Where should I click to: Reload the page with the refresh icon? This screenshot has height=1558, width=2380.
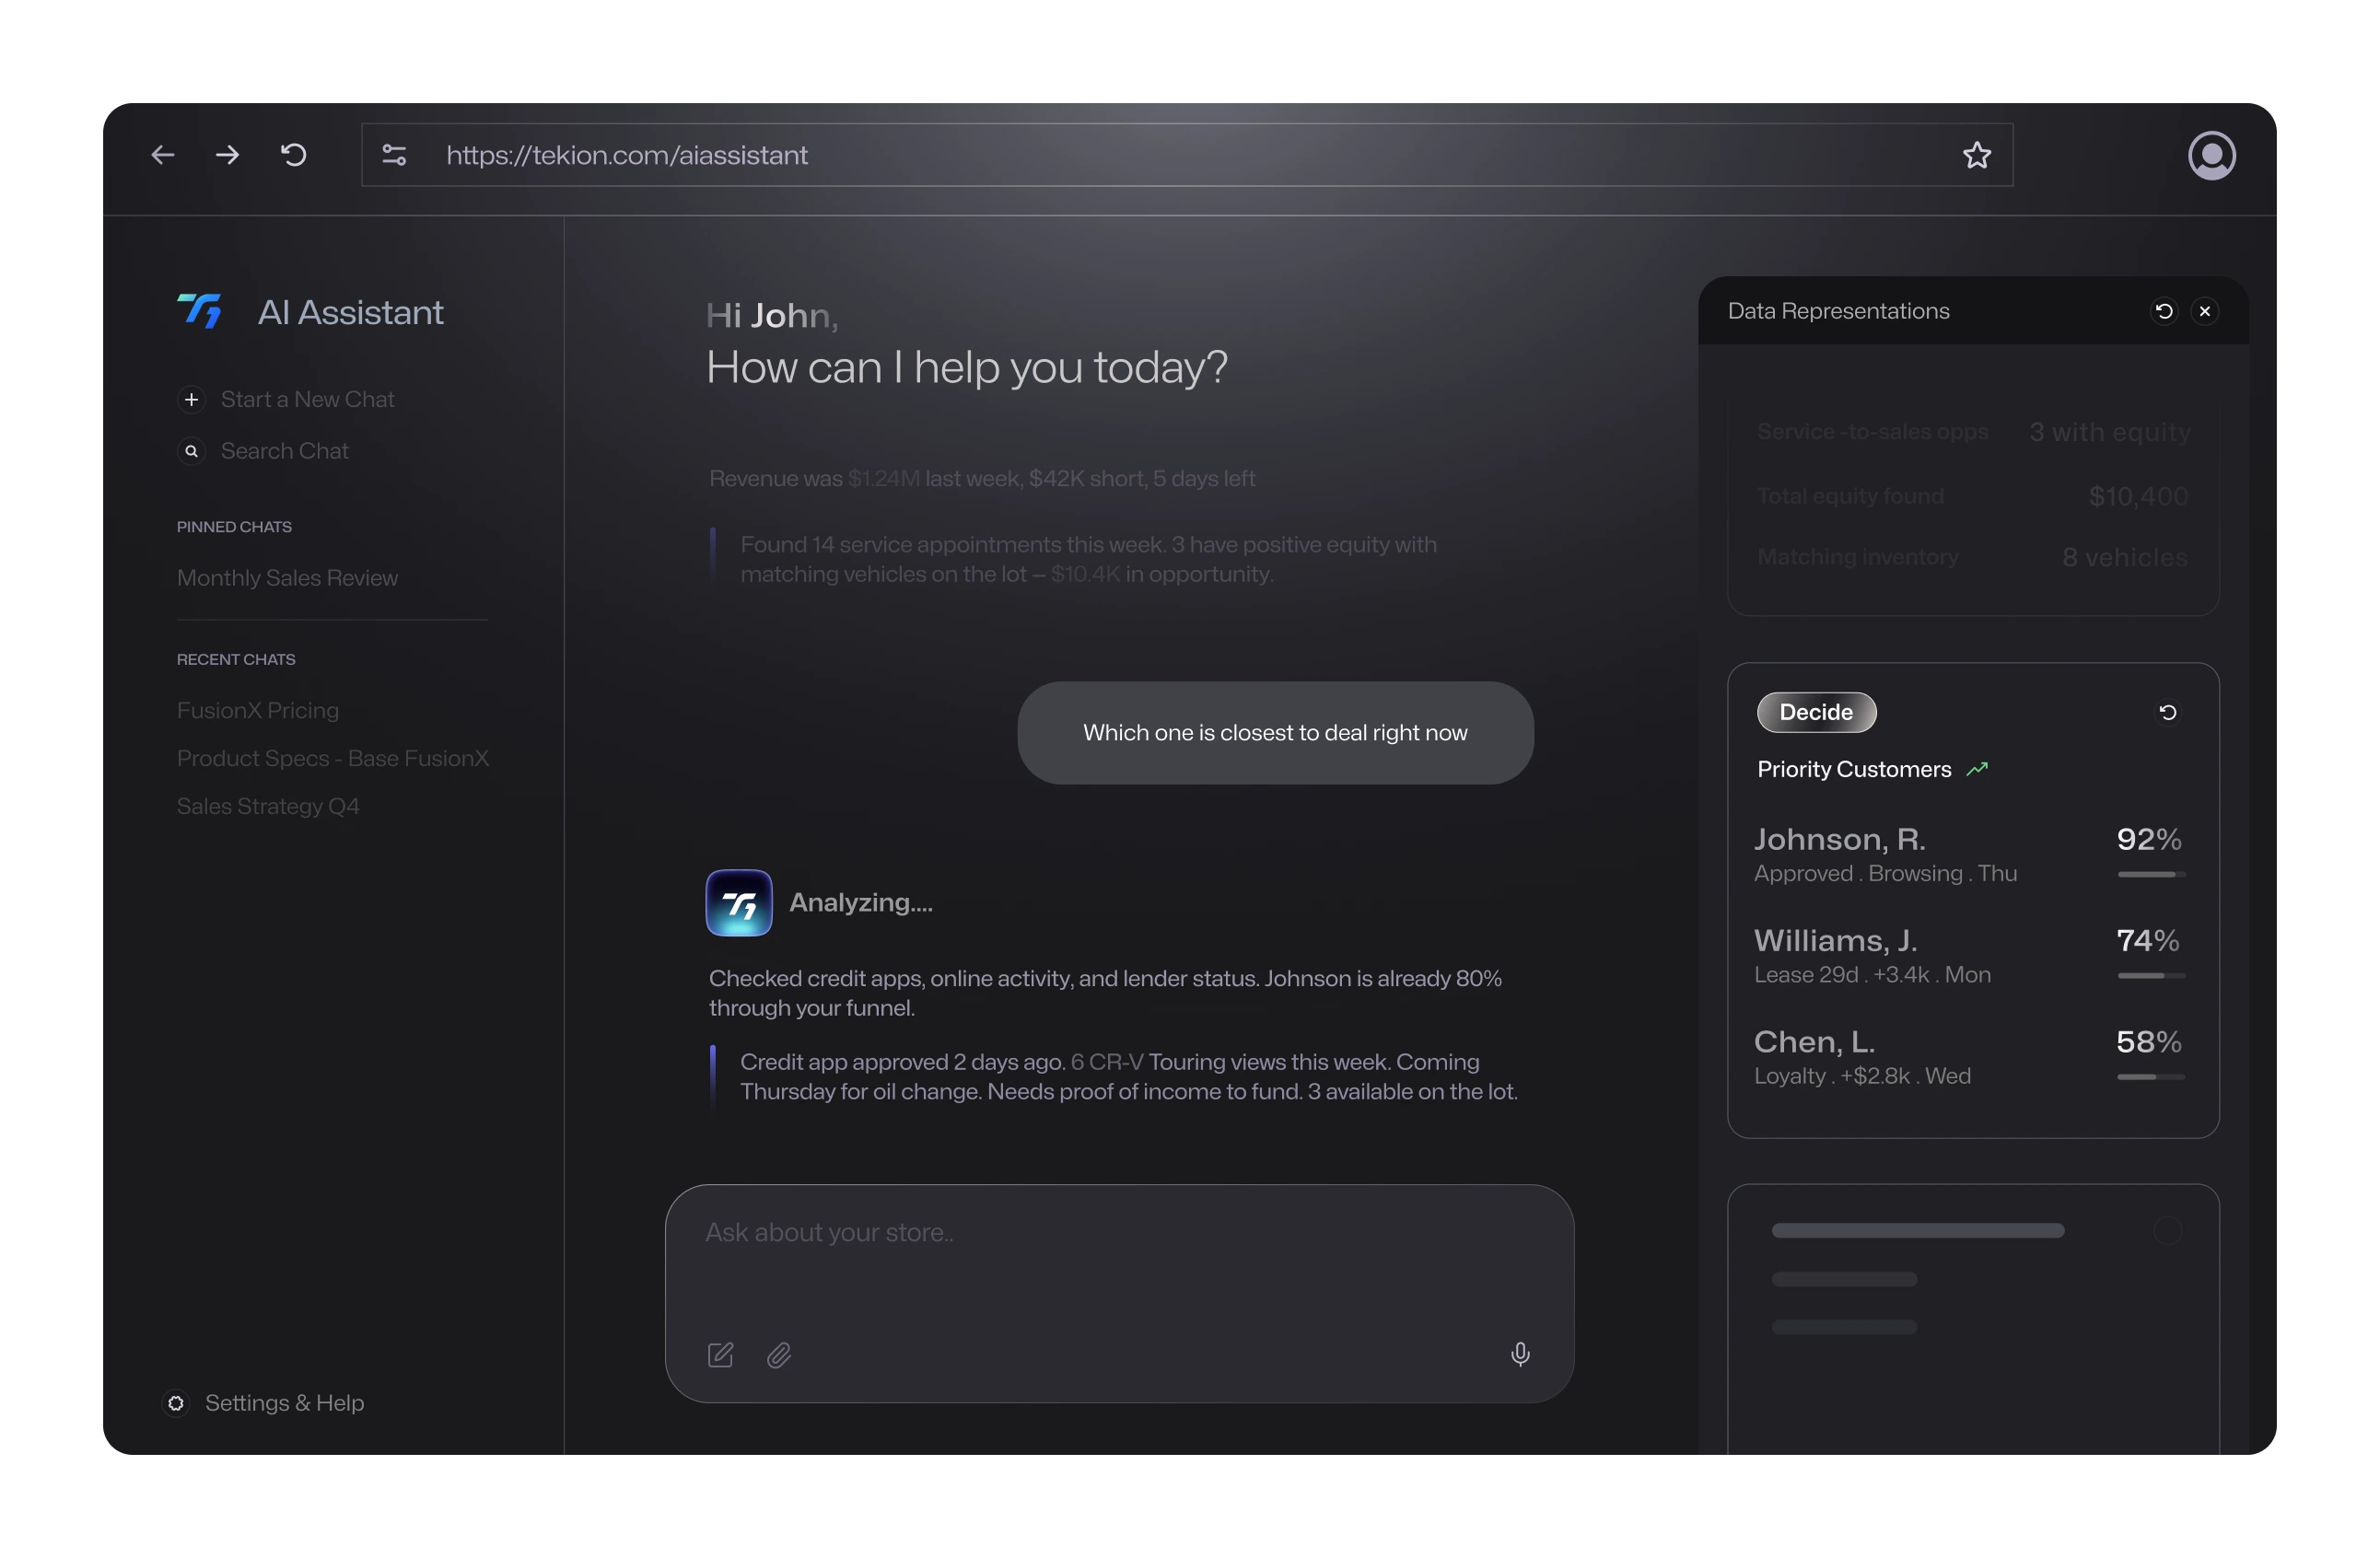(x=293, y=155)
